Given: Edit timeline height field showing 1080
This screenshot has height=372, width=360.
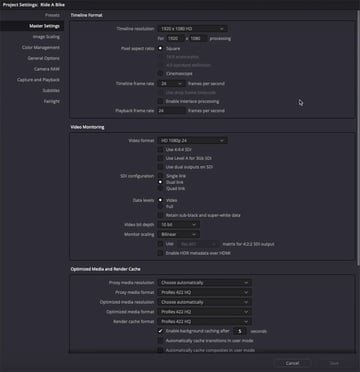Looking at the screenshot, I should click(x=198, y=38).
